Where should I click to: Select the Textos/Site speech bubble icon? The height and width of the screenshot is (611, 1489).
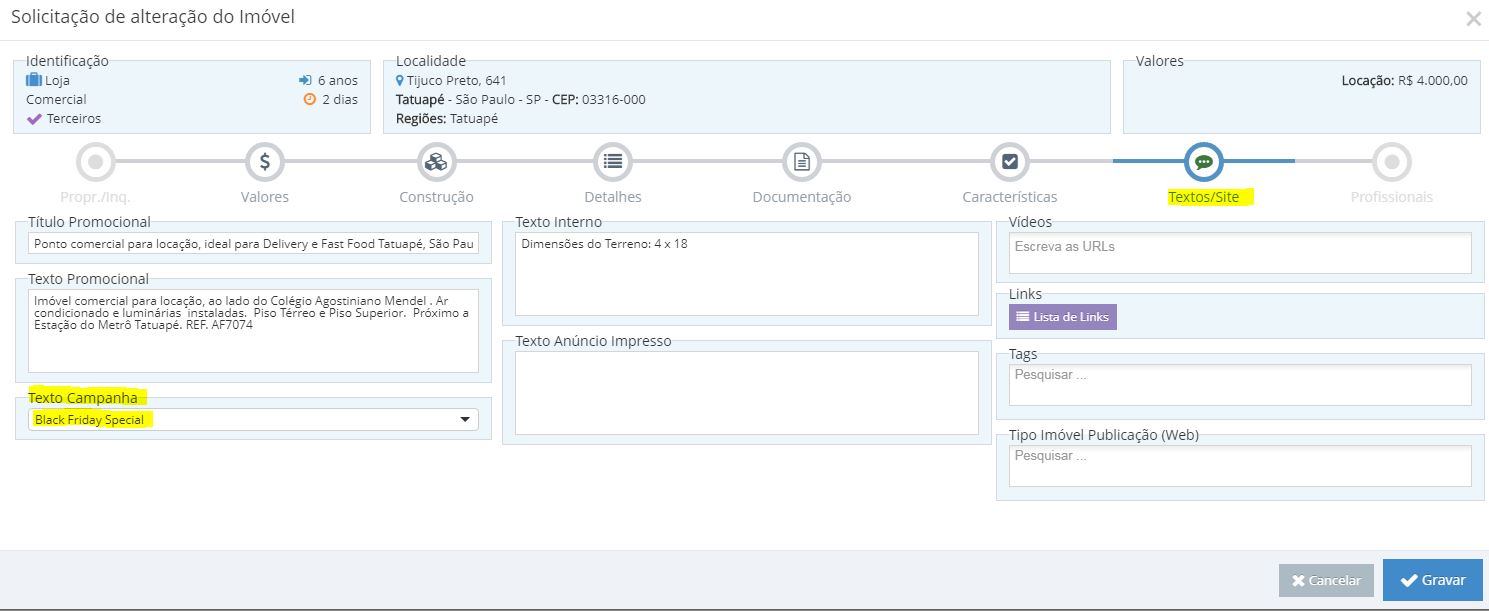point(1204,161)
